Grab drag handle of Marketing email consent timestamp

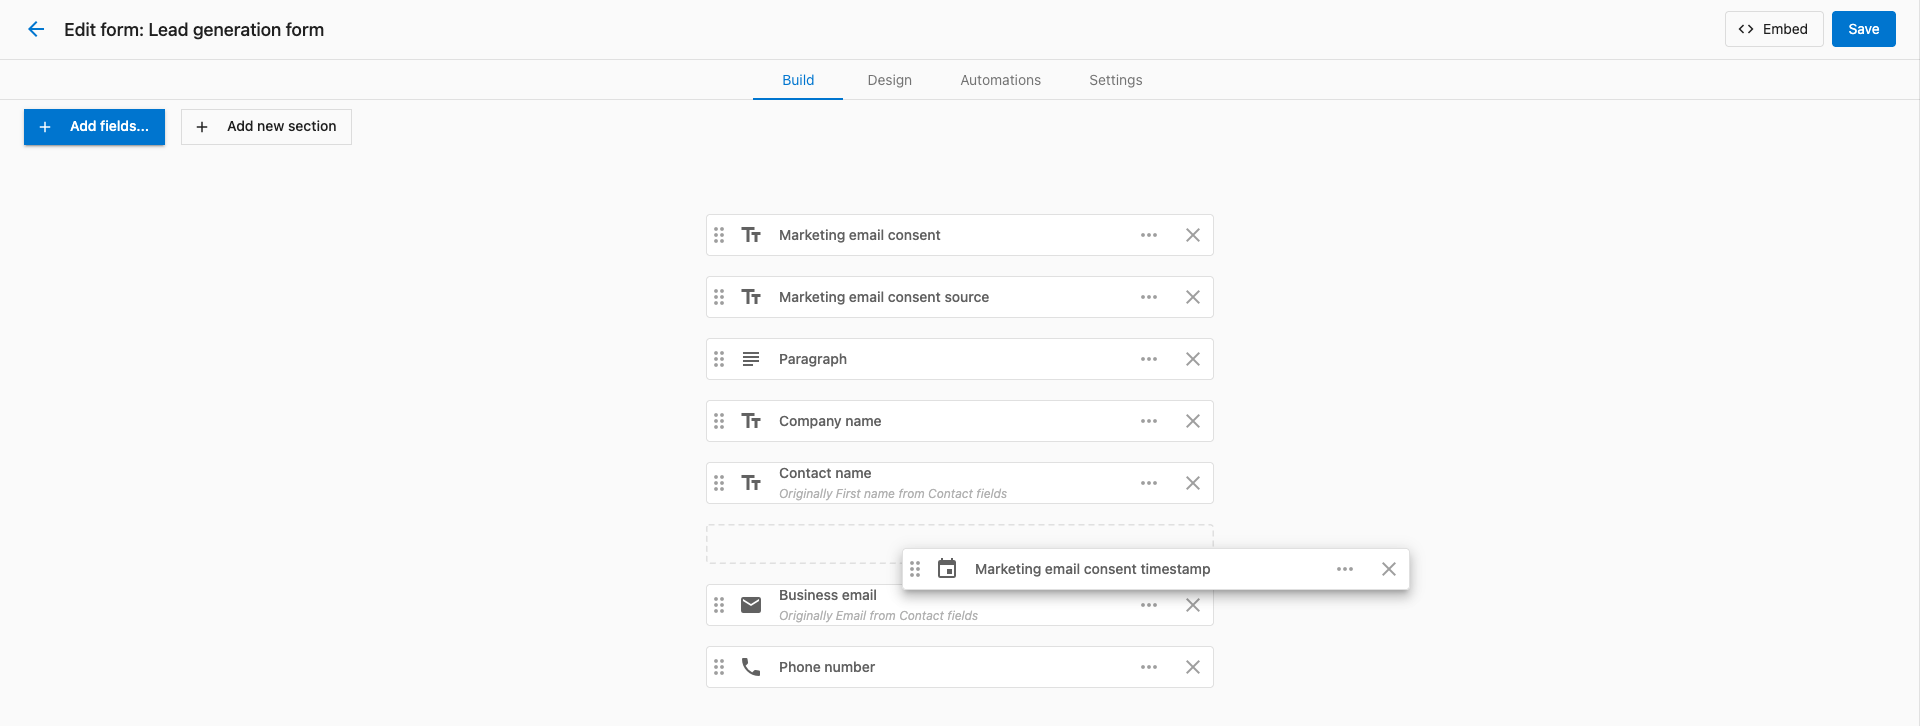tap(915, 569)
